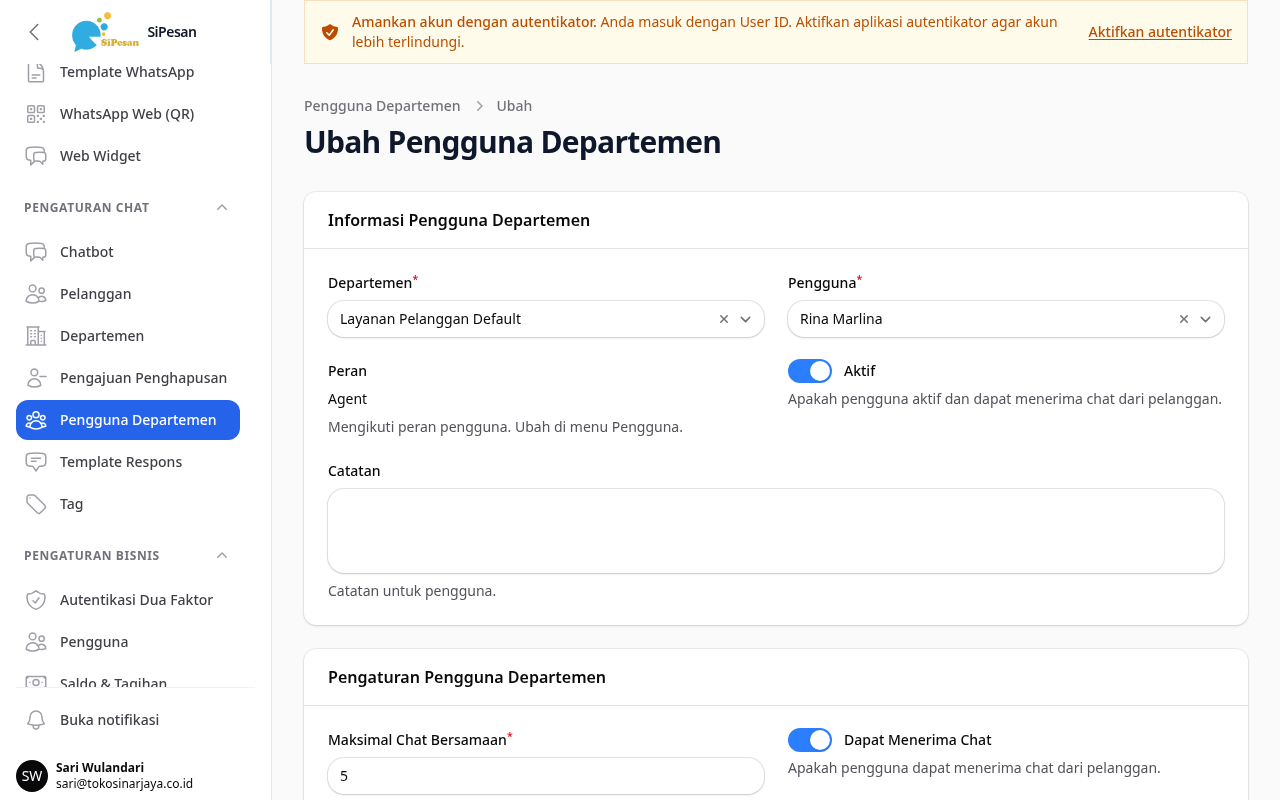Image resolution: width=1280 pixels, height=800 pixels.
Task: Open Autentikasi Dua Faktor menu item
Action: point(128,600)
